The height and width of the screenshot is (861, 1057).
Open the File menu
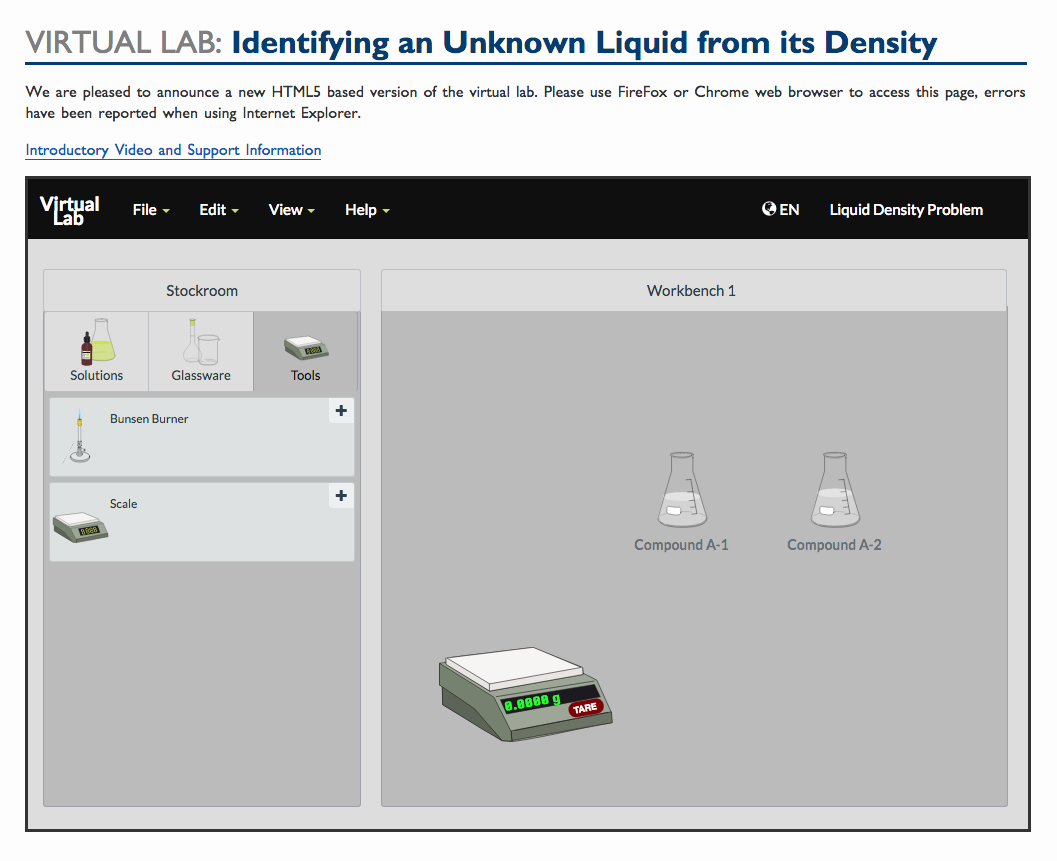[150, 210]
